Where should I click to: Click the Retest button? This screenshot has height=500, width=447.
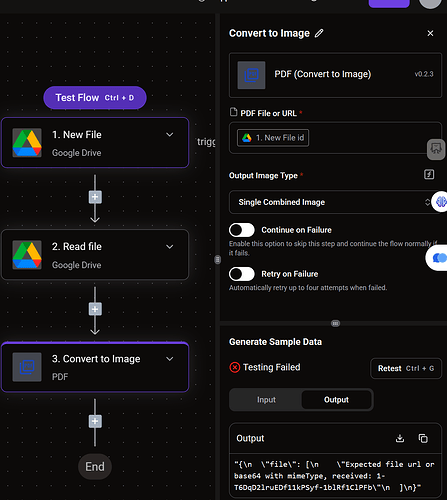coord(406,368)
